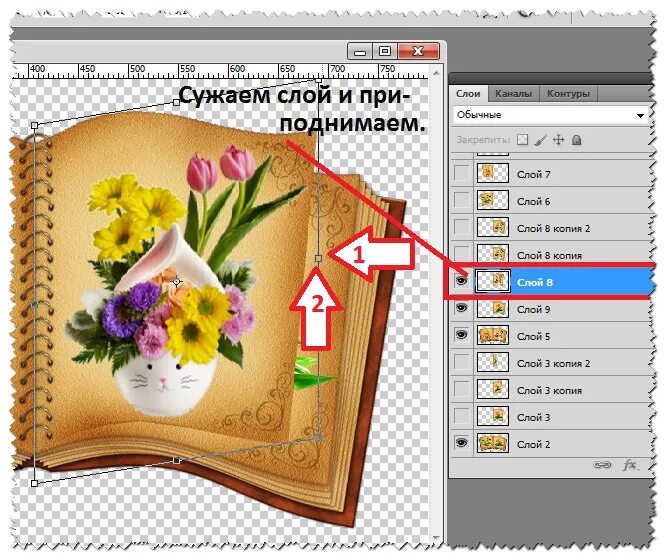Switch to the Слои tab
The height and width of the screenshot is (559, 666).
(468, 94)
